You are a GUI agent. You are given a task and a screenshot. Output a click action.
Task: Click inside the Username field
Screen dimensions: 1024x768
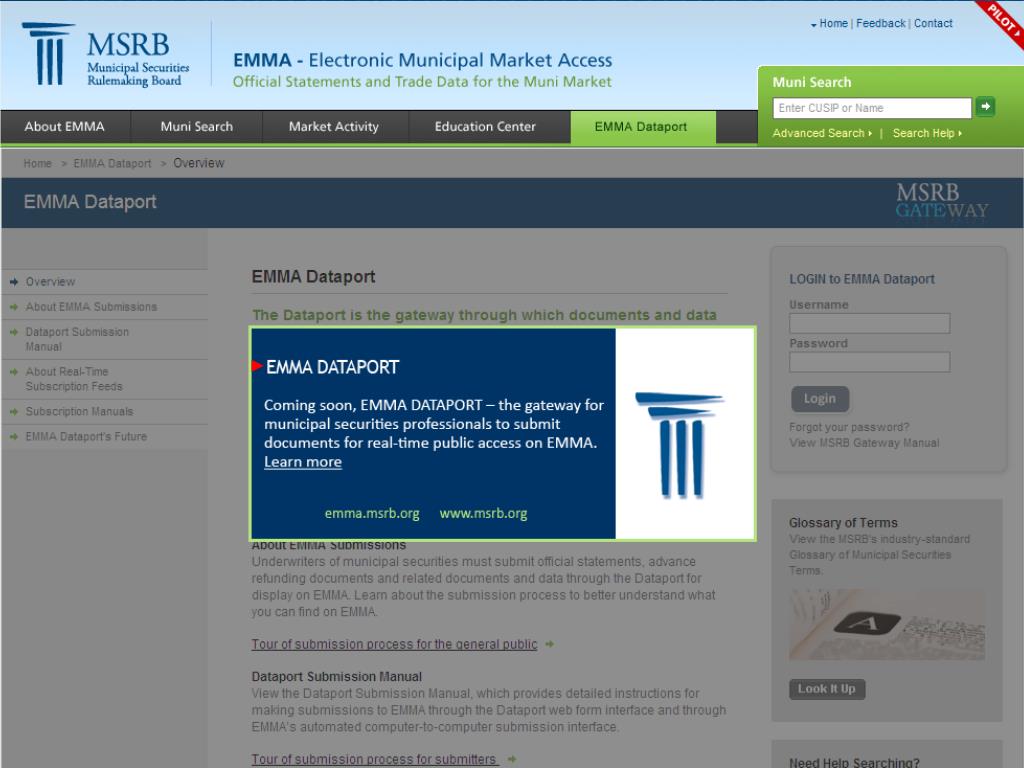[x=869, y=323]
